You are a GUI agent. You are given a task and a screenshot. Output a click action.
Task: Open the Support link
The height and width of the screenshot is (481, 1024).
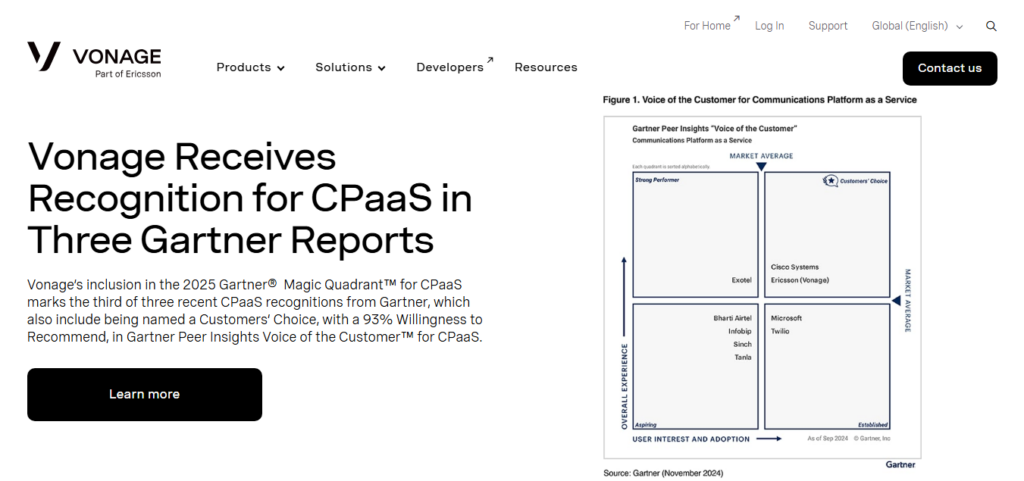pyautogui.click(x=827, y=26)
